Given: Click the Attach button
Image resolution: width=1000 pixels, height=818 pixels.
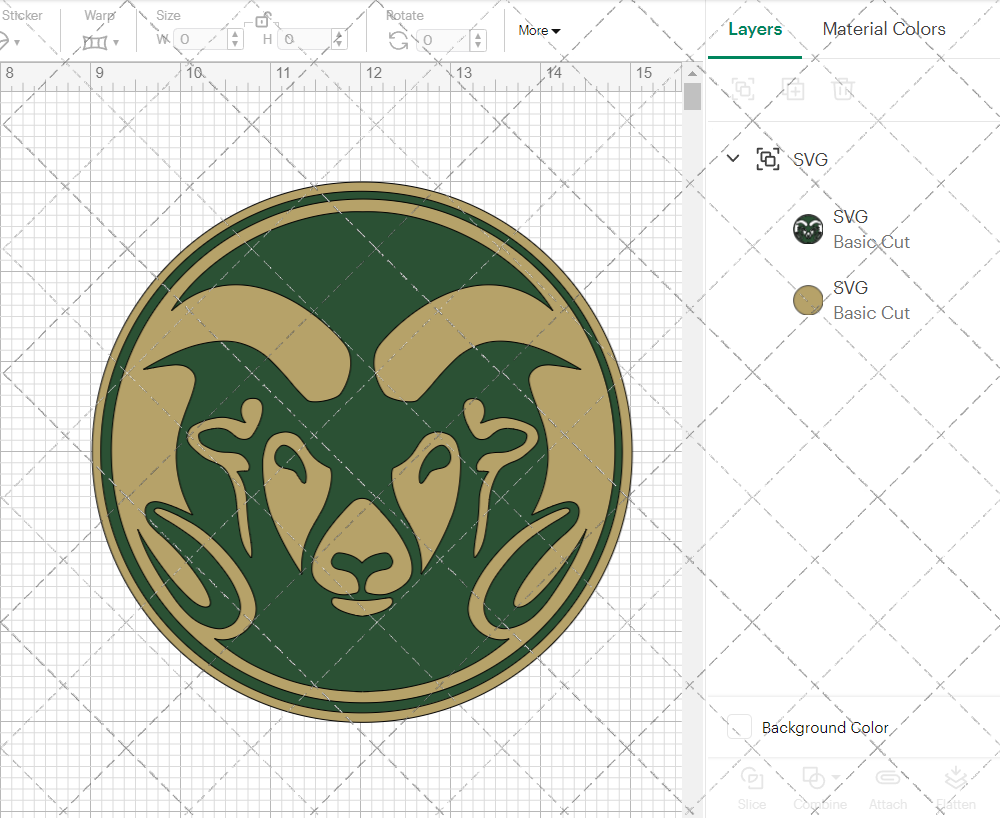Looking at the screenshot, I should [888, 789].
